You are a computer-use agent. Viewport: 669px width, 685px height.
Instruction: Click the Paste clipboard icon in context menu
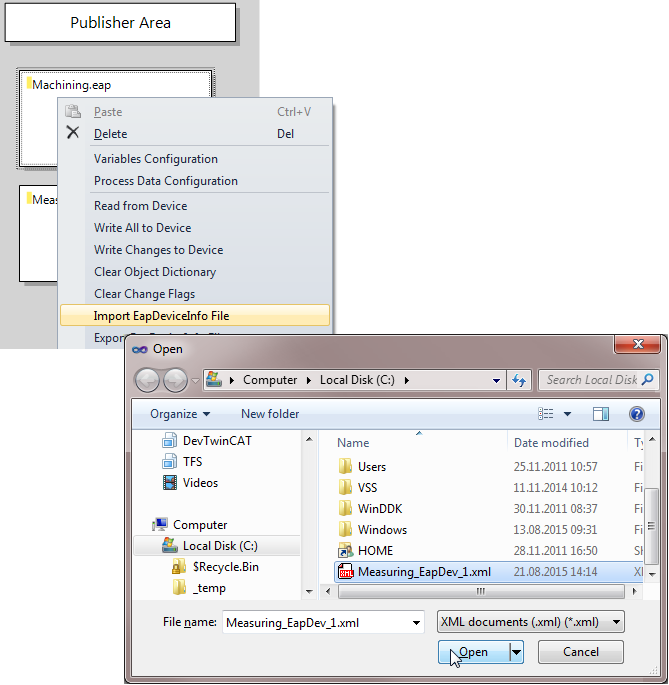pos(73,111)
